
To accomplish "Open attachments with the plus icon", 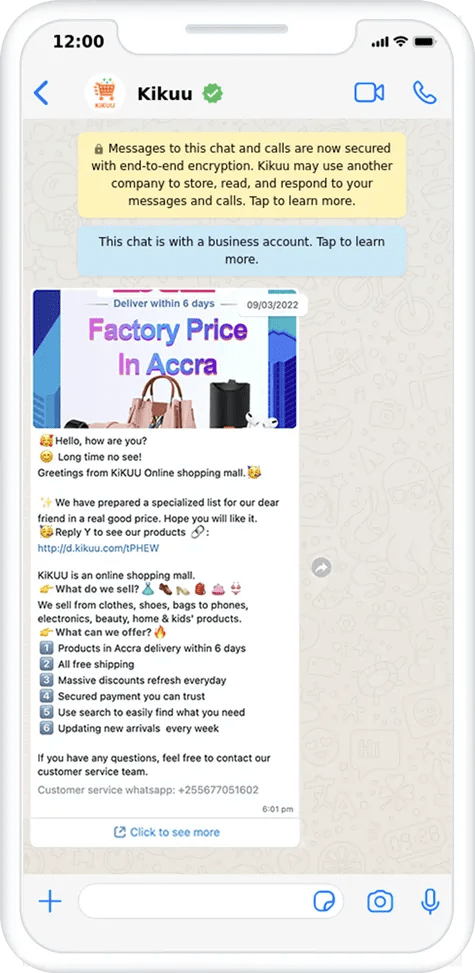I will 50,901.
